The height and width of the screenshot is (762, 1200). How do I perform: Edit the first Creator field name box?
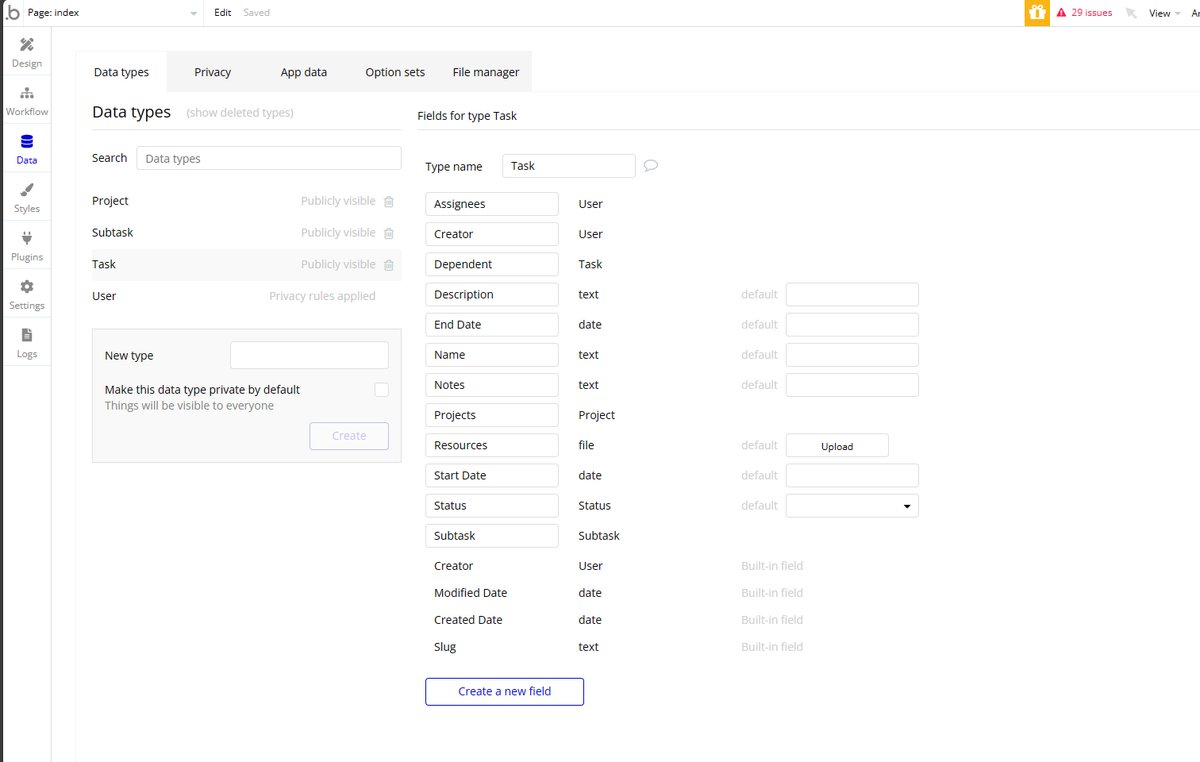[492, 234]
